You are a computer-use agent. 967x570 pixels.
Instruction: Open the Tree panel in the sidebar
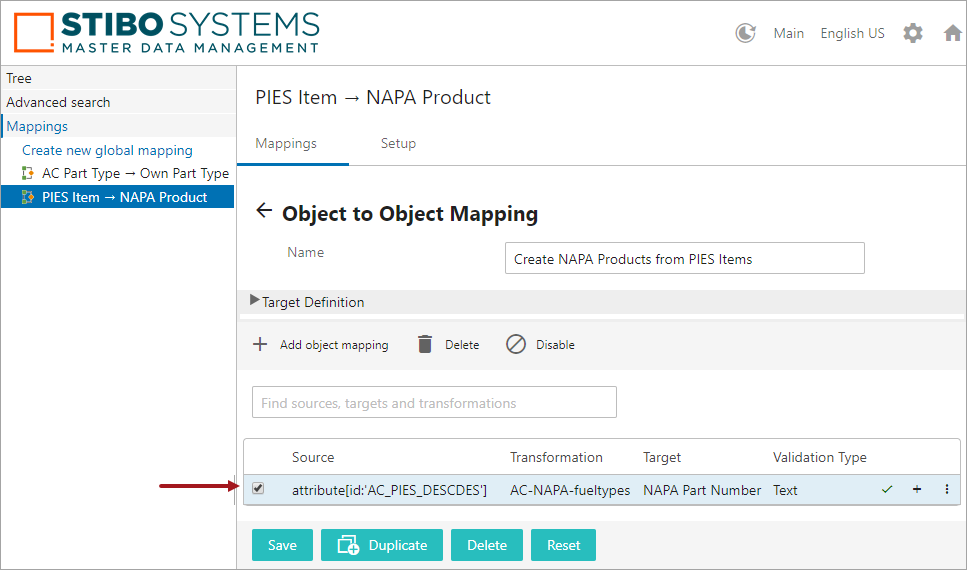pos(118,78)
